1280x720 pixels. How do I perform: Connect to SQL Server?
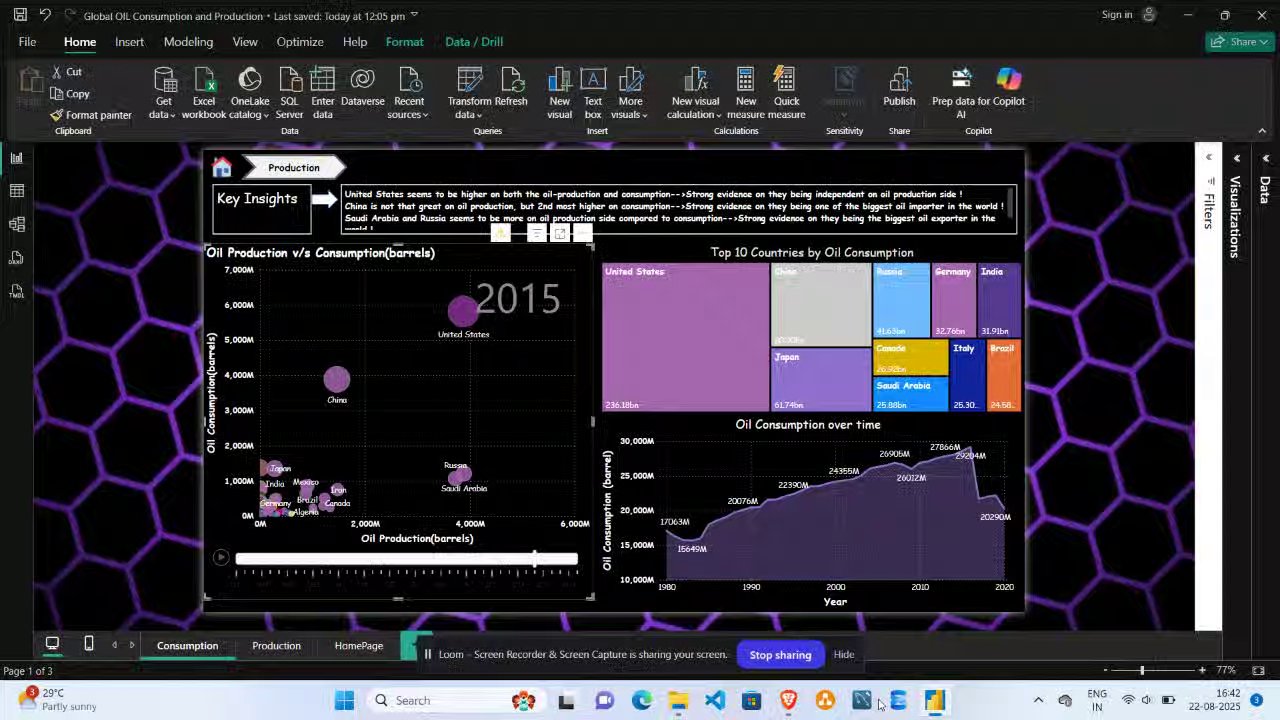290,93
